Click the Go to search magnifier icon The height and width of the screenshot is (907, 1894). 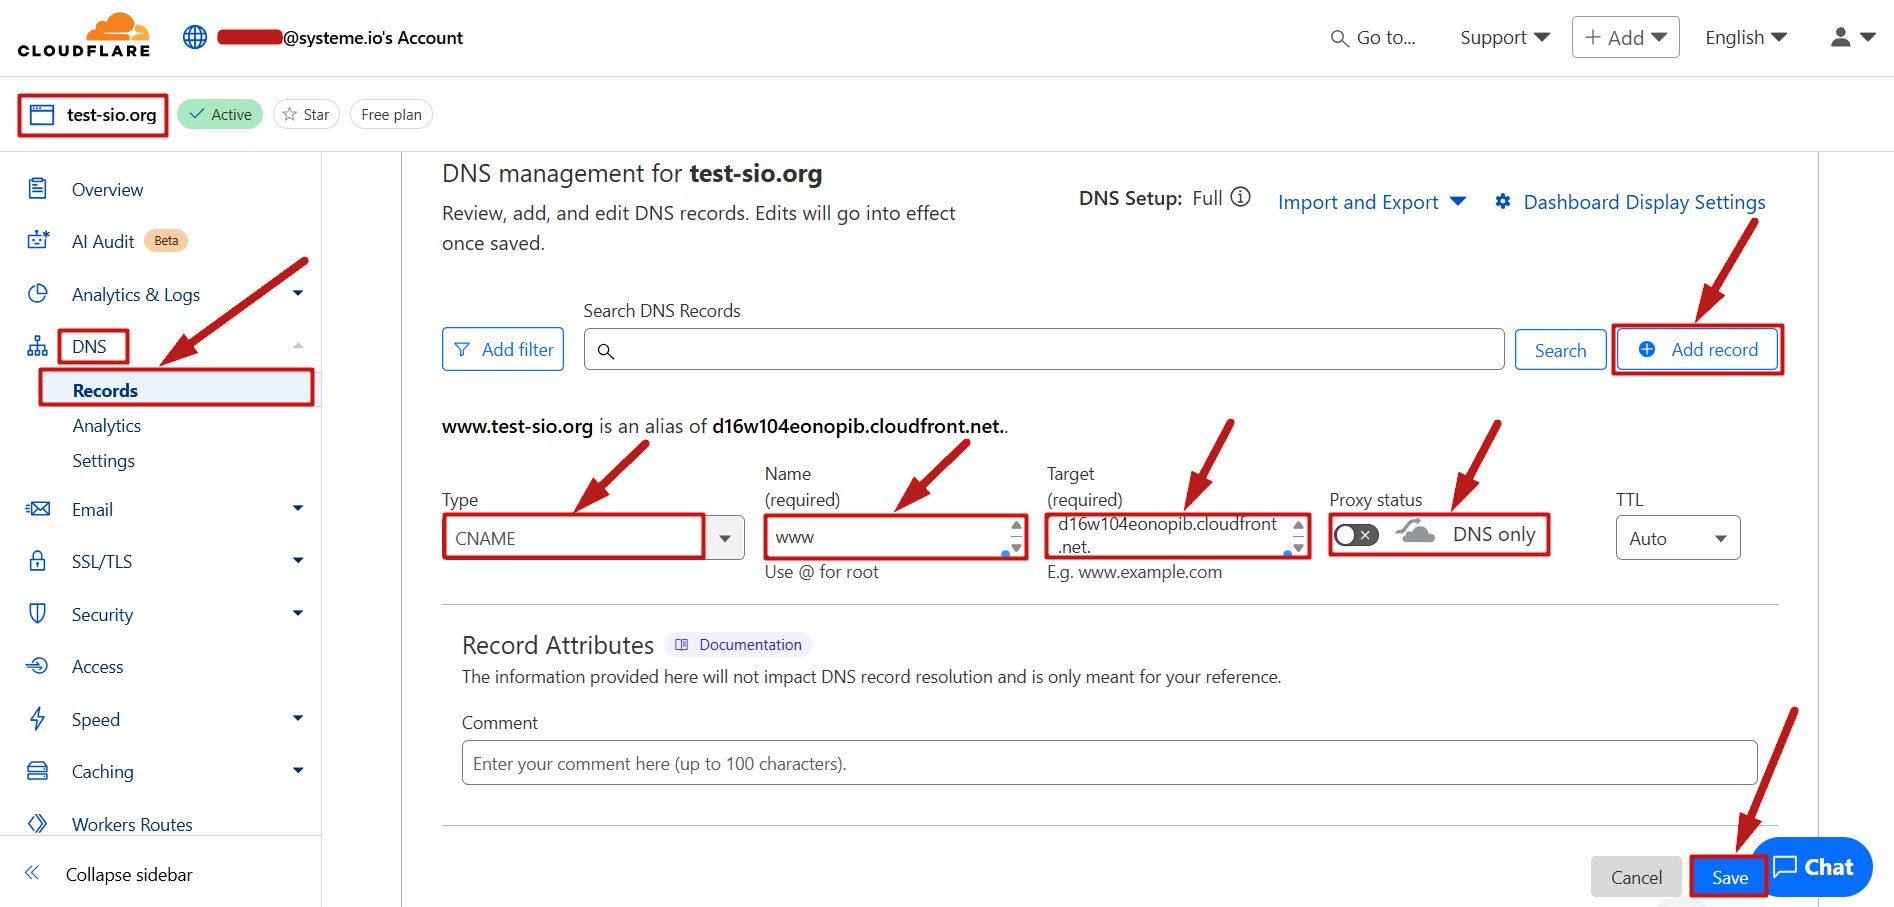(x=1339, y=38)
